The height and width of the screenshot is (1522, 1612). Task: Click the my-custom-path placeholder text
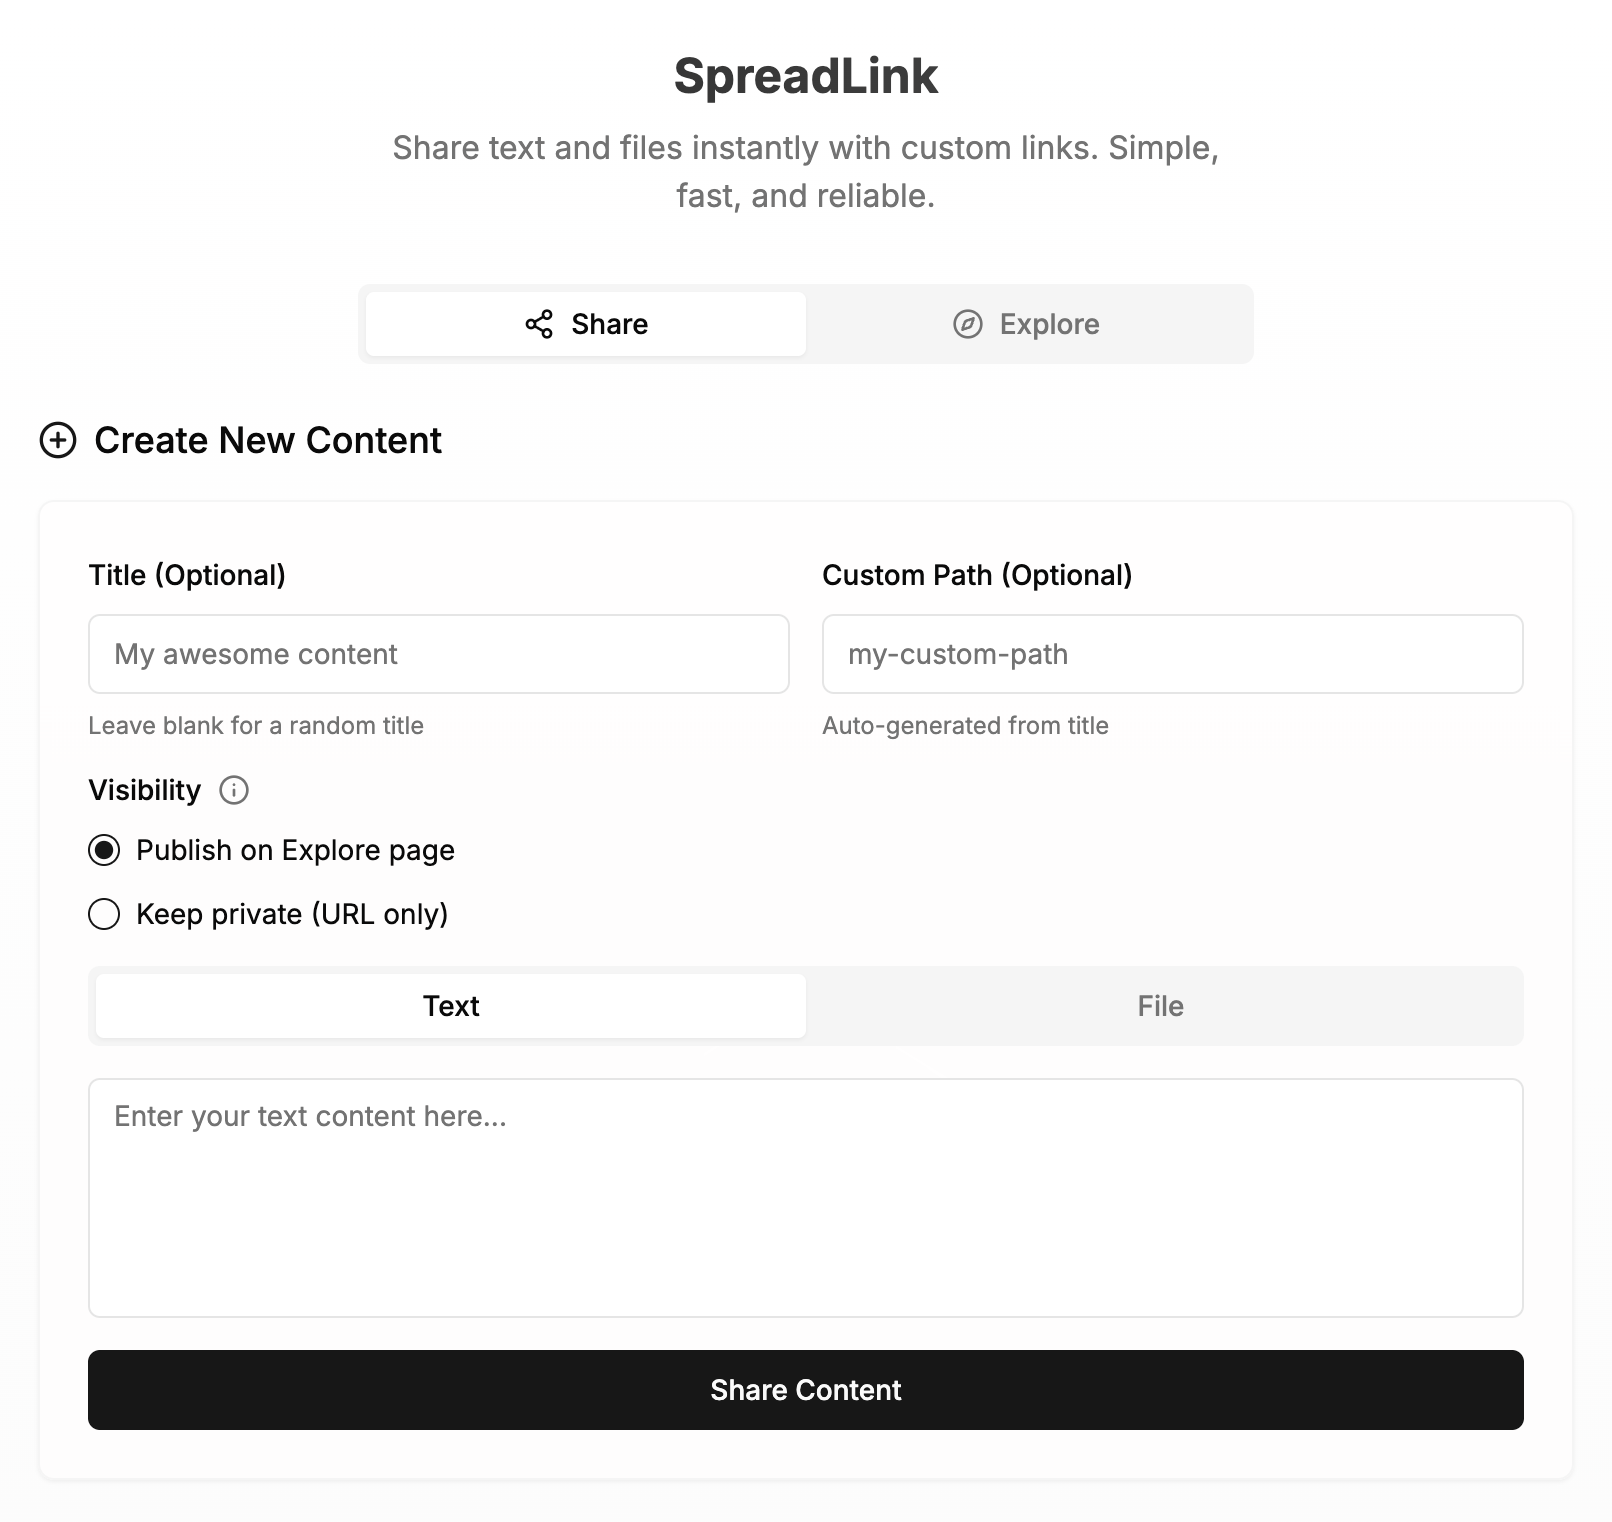point(956,653)
